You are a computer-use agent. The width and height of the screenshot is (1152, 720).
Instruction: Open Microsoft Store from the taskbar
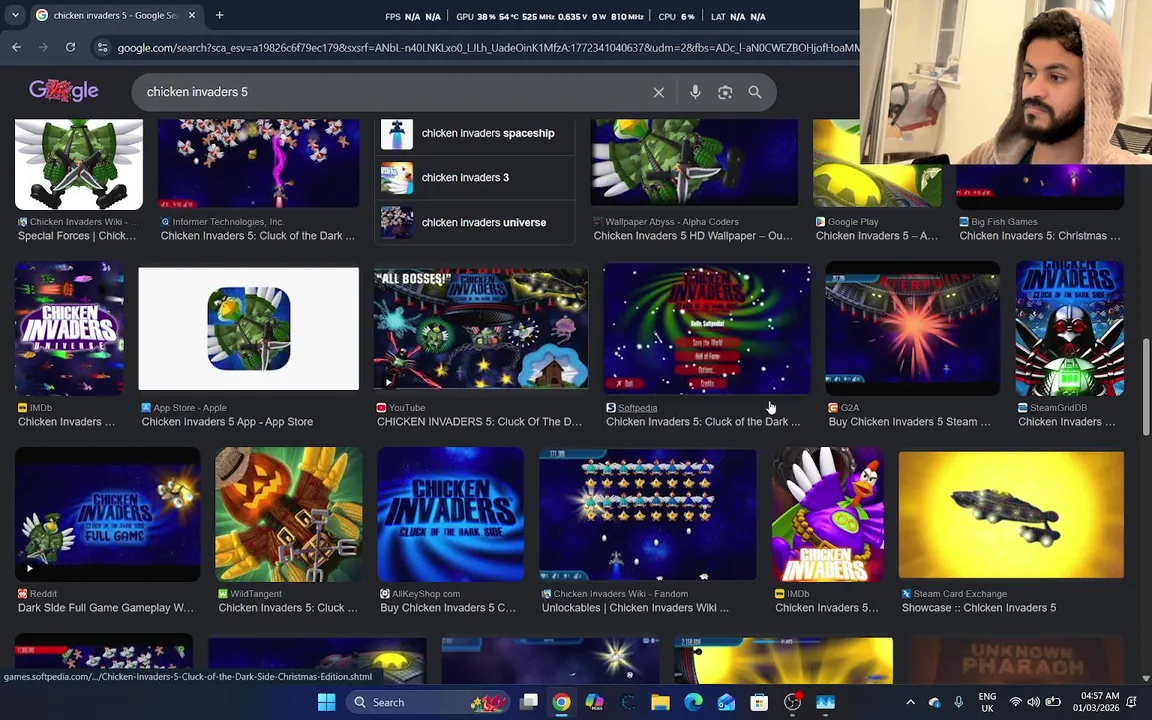pyautogui.click(x=759, y=702)
